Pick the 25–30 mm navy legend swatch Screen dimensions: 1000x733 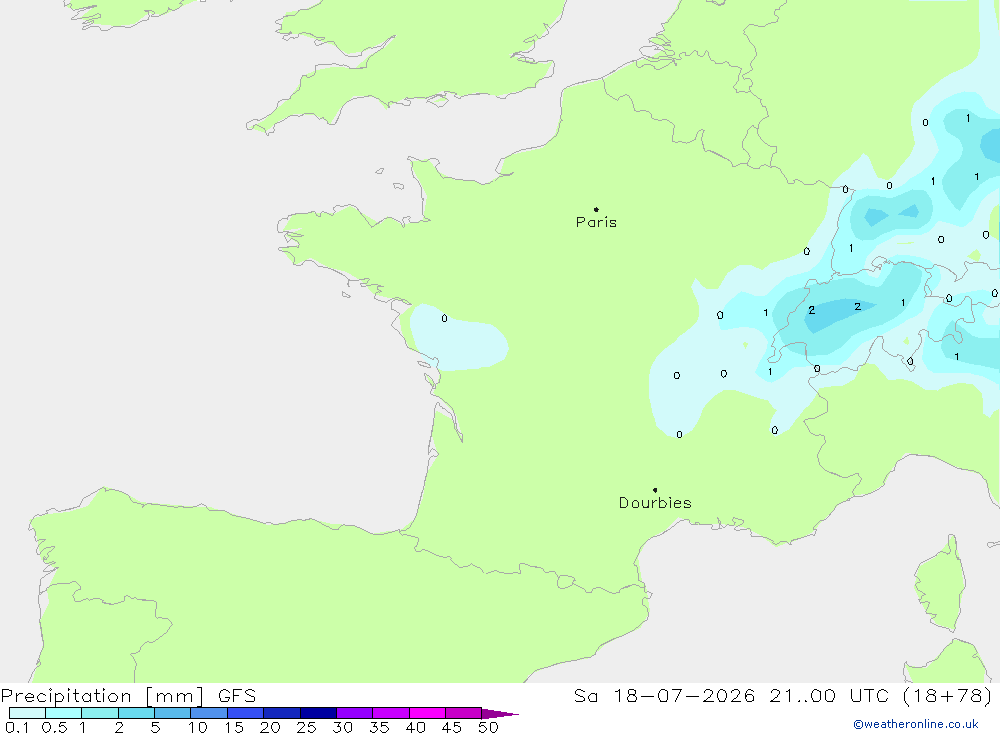click(x=318, y=713)
